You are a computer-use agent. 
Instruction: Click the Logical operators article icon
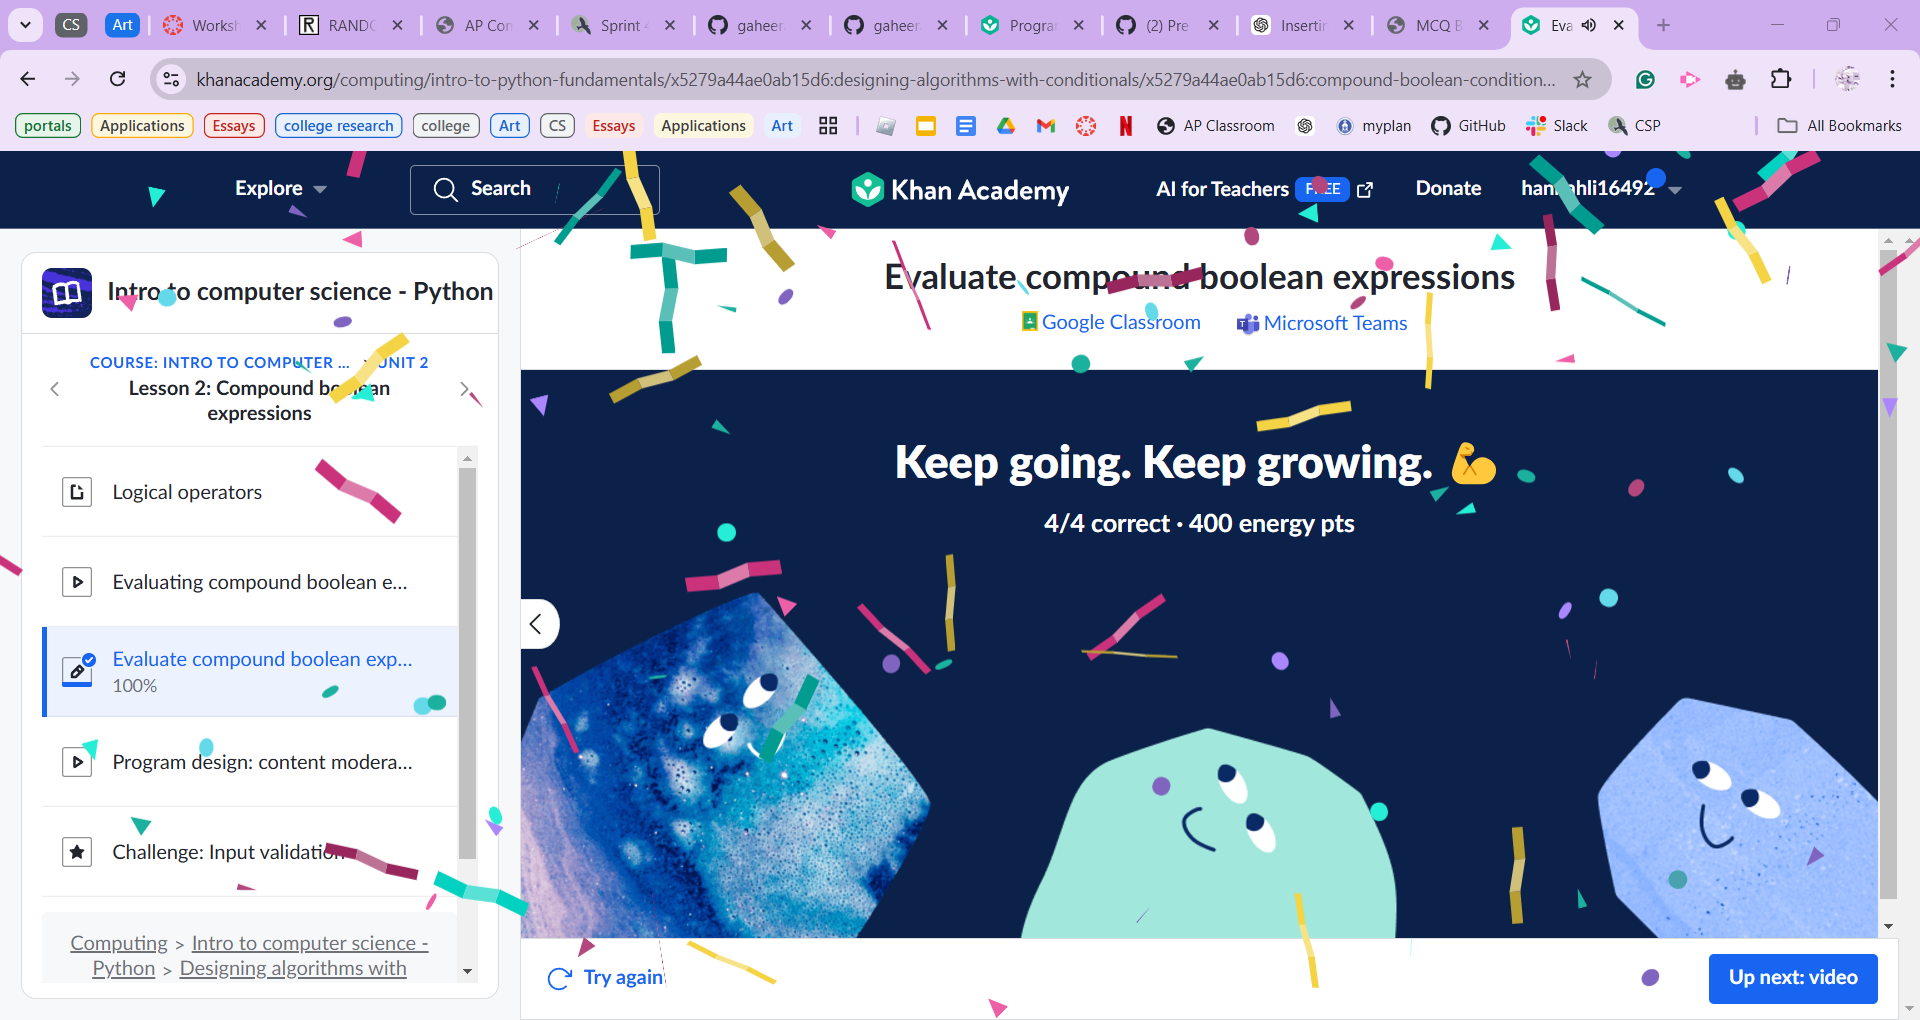(77, 492)
